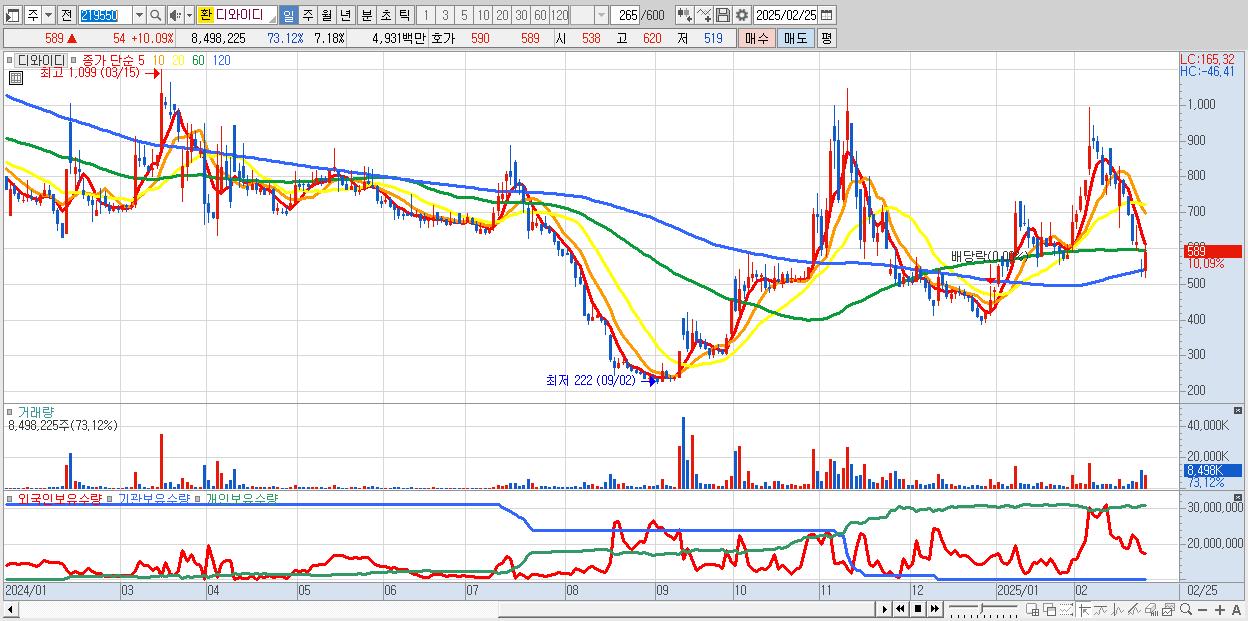
Task: Click the scrollbar right arrow at bottom
Action: (884, 608)
